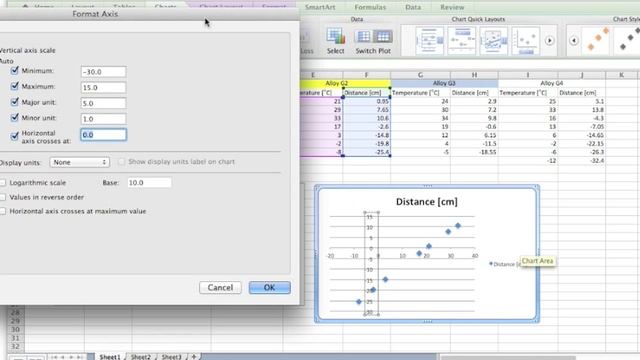
Task: Toggle the Minor unit auto checkbox
Action: coord(15,118)
